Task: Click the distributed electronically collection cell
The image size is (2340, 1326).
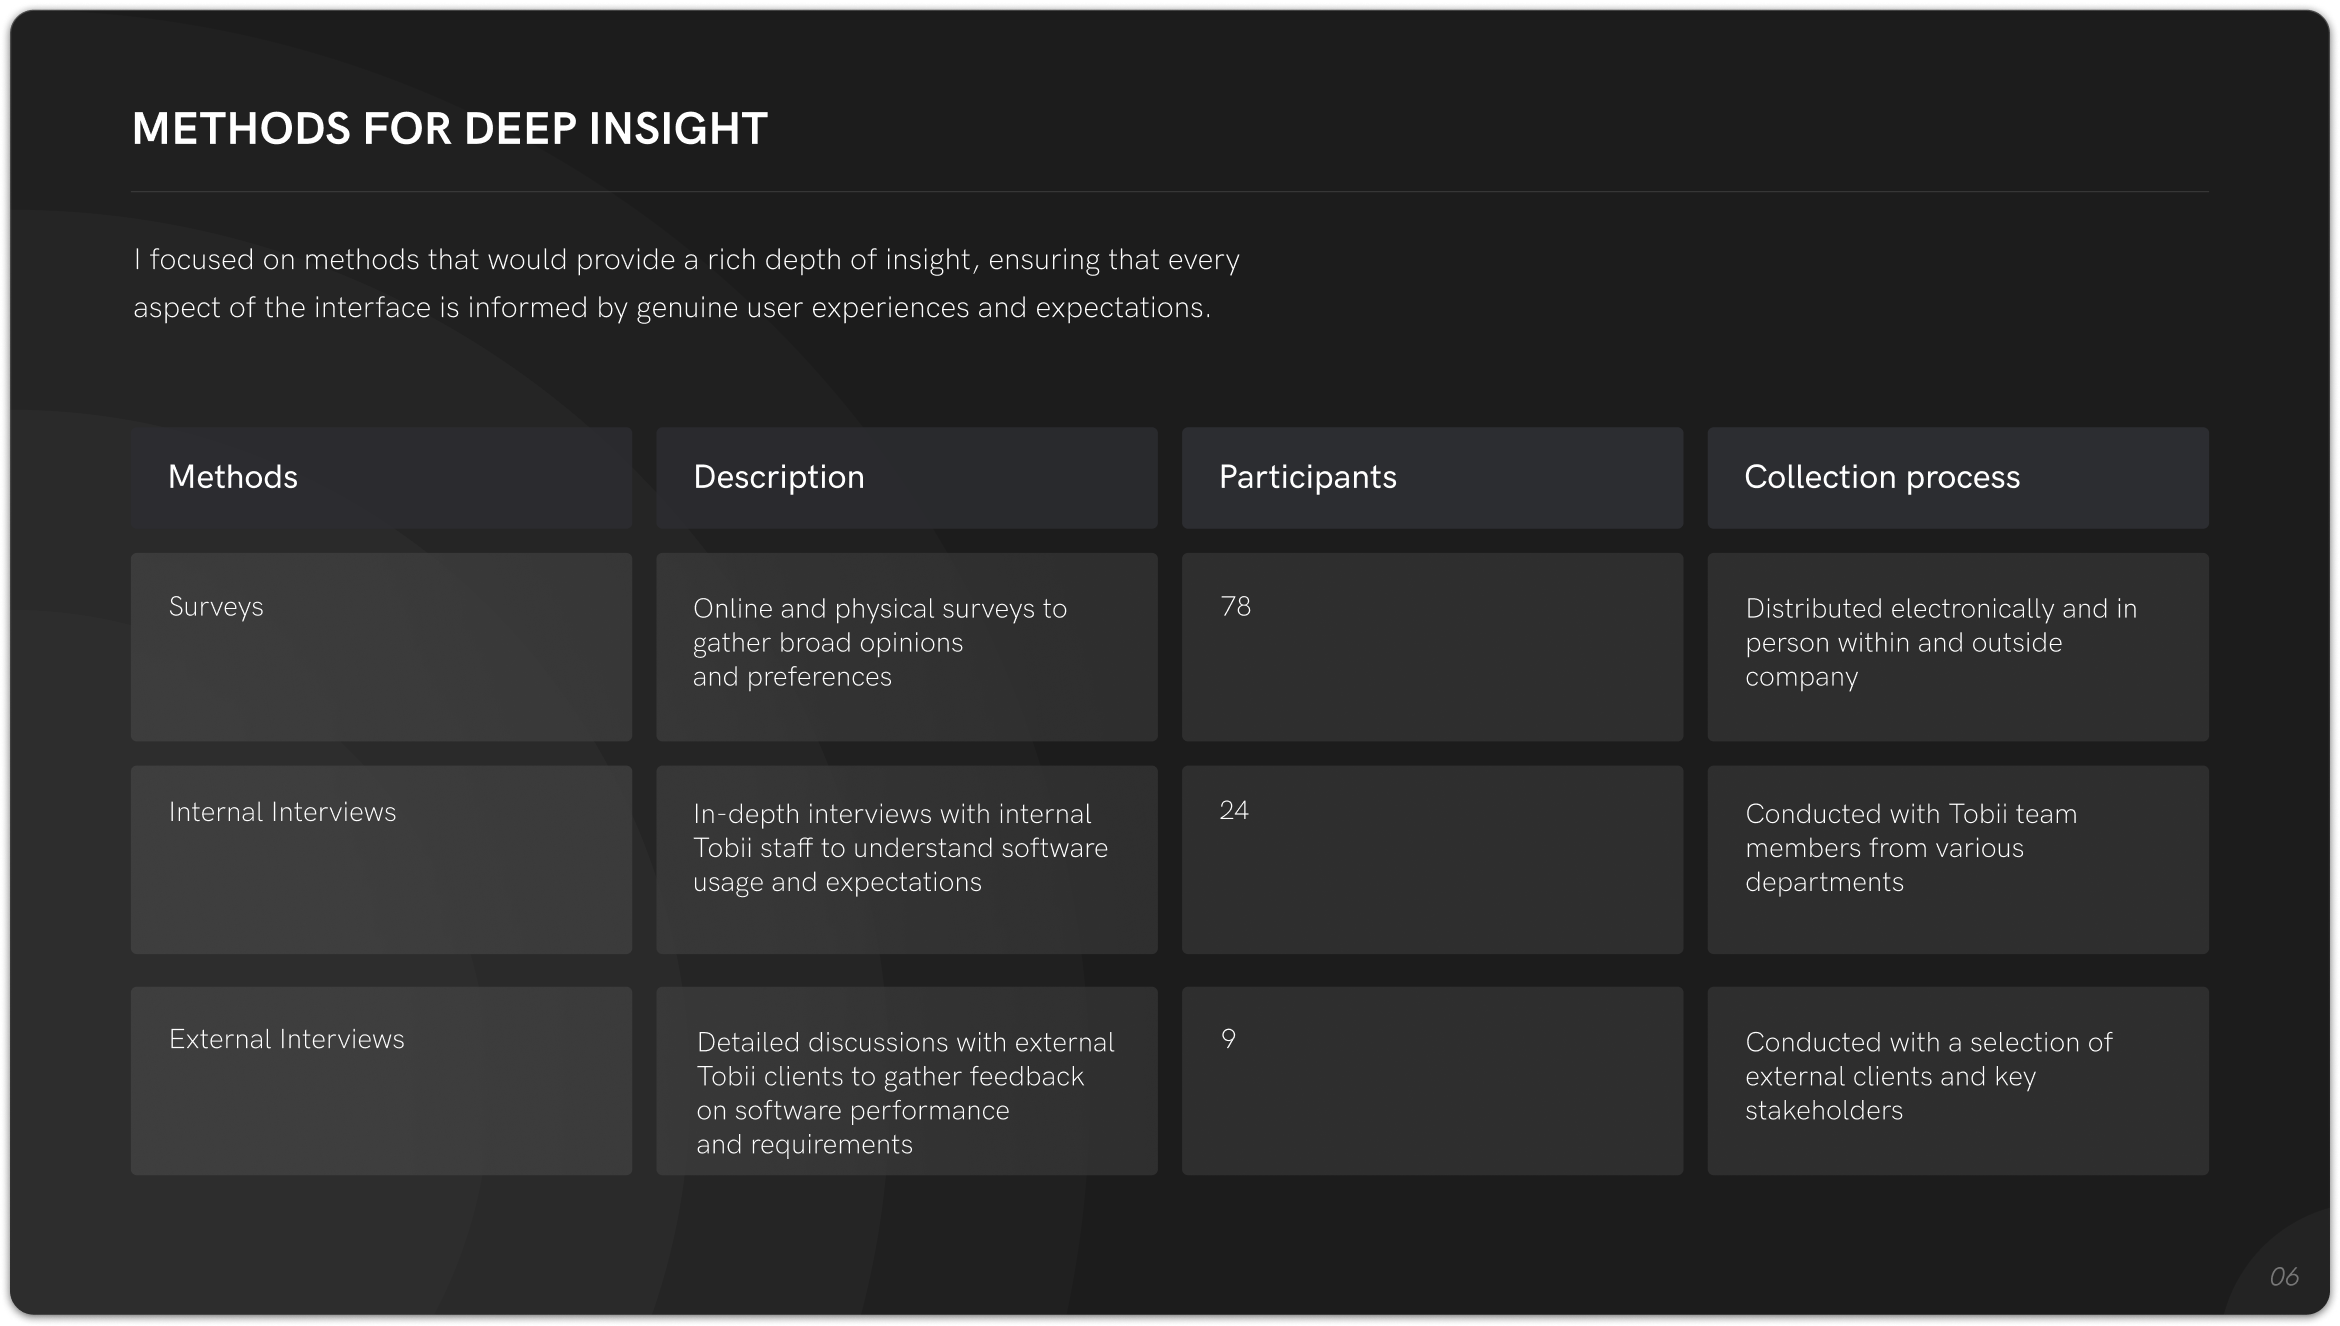Action: click(1940, 642)
